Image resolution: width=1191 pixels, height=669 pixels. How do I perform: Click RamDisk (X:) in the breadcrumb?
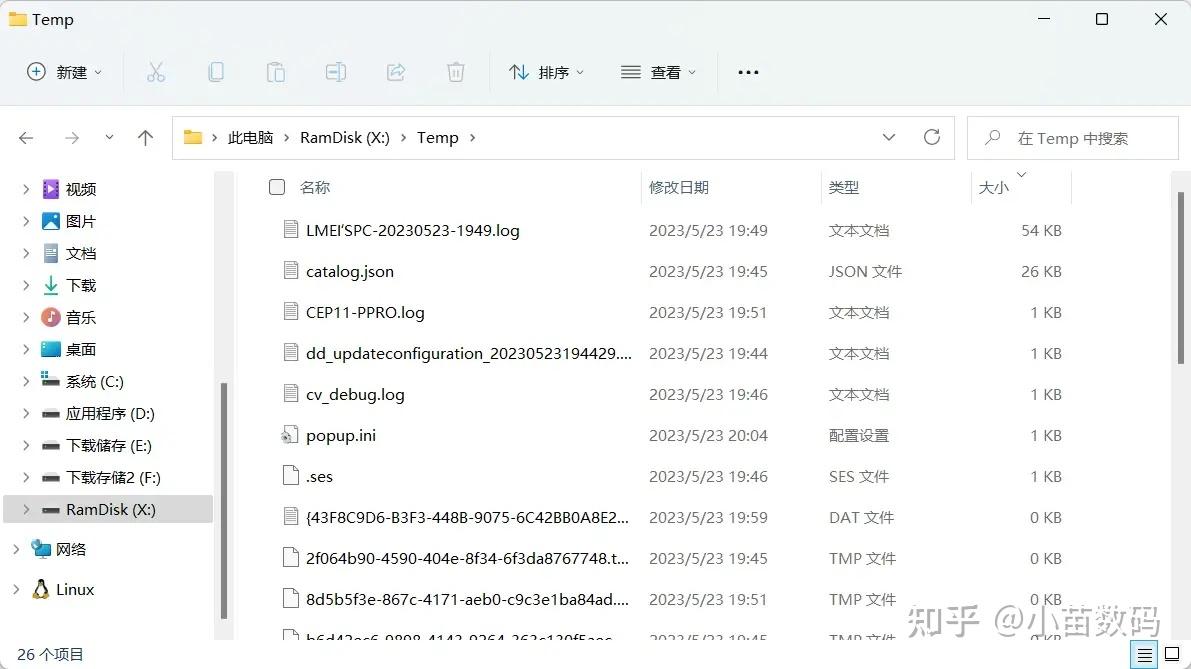click(x=345, y=137)
